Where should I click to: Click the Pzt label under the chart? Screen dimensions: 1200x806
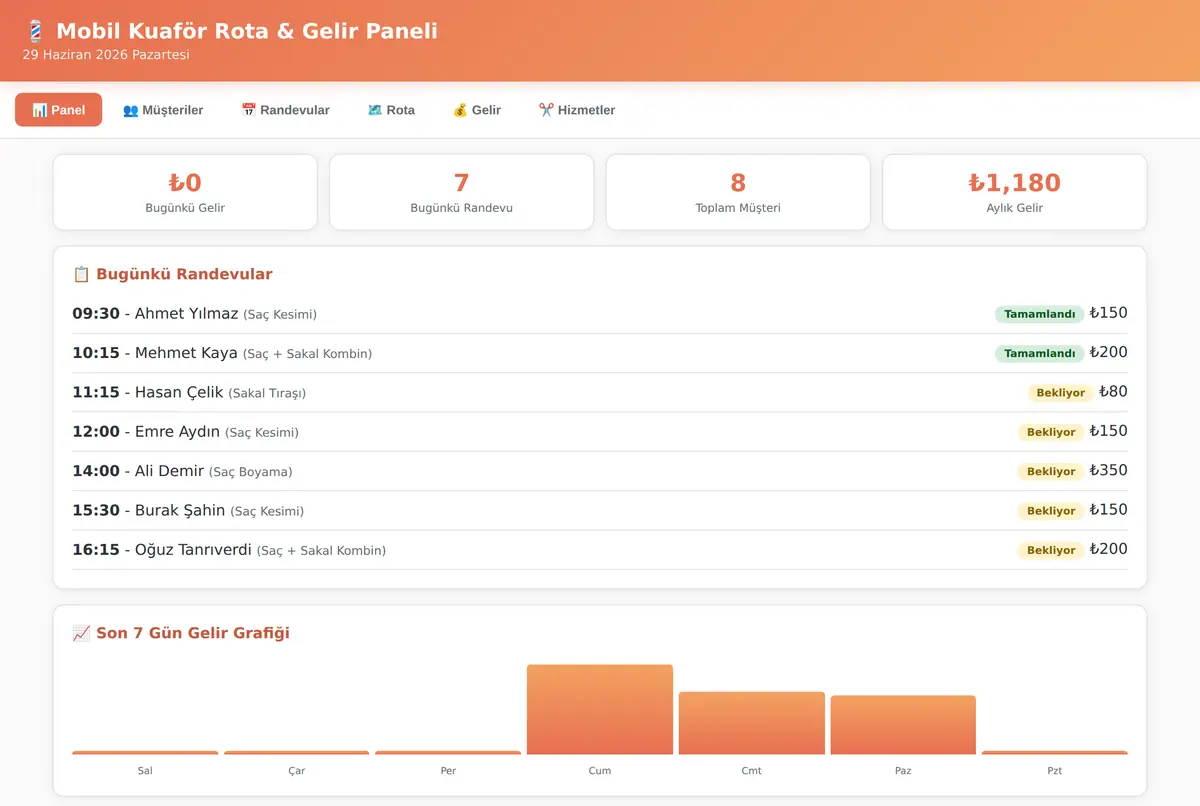pyautogui.click(x=1055, y=771)
